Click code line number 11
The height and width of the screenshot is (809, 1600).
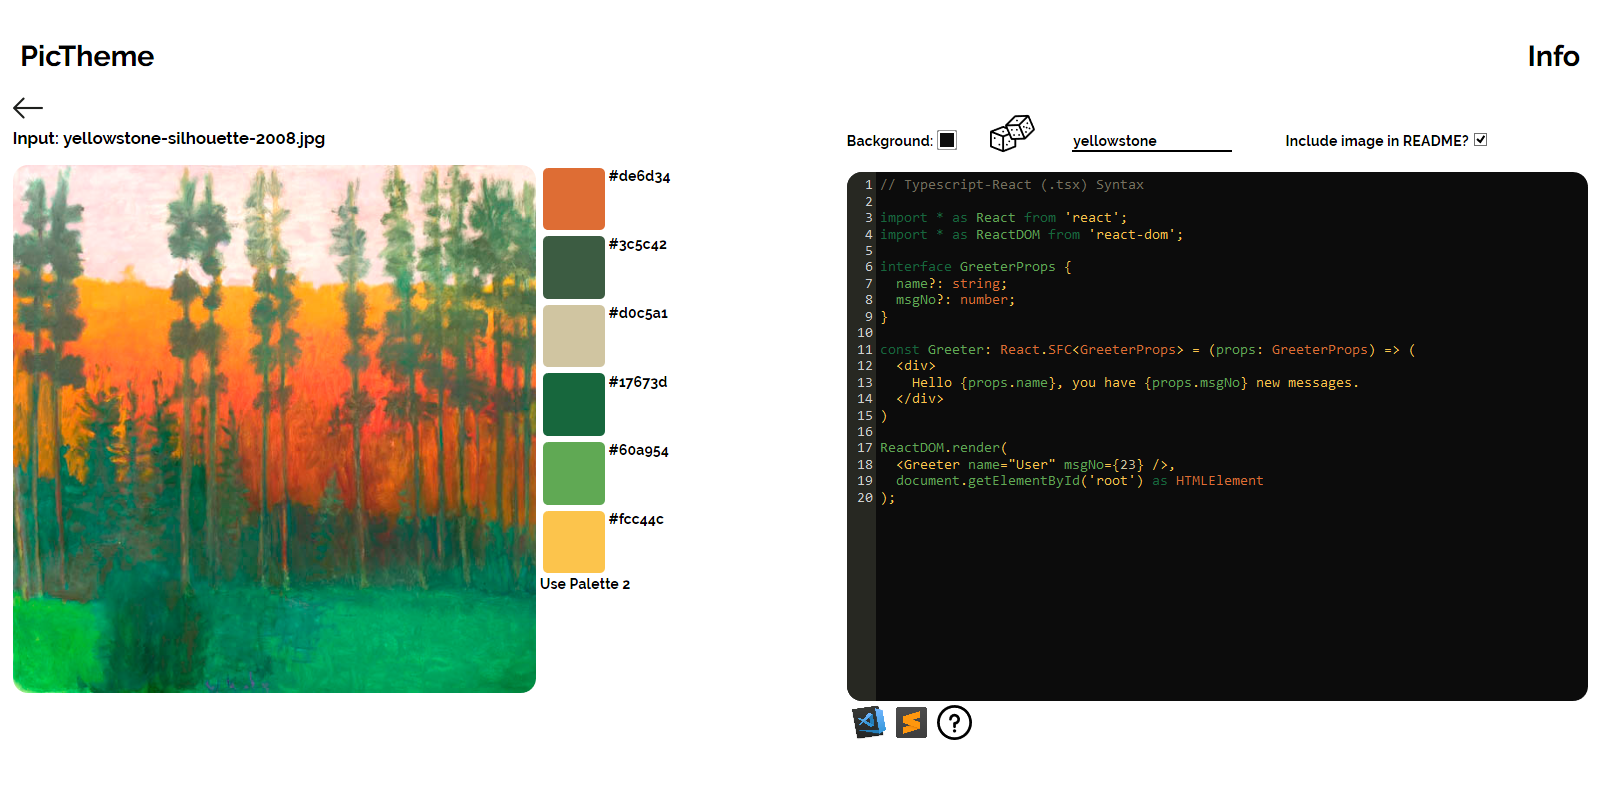[x=864, y=350]
